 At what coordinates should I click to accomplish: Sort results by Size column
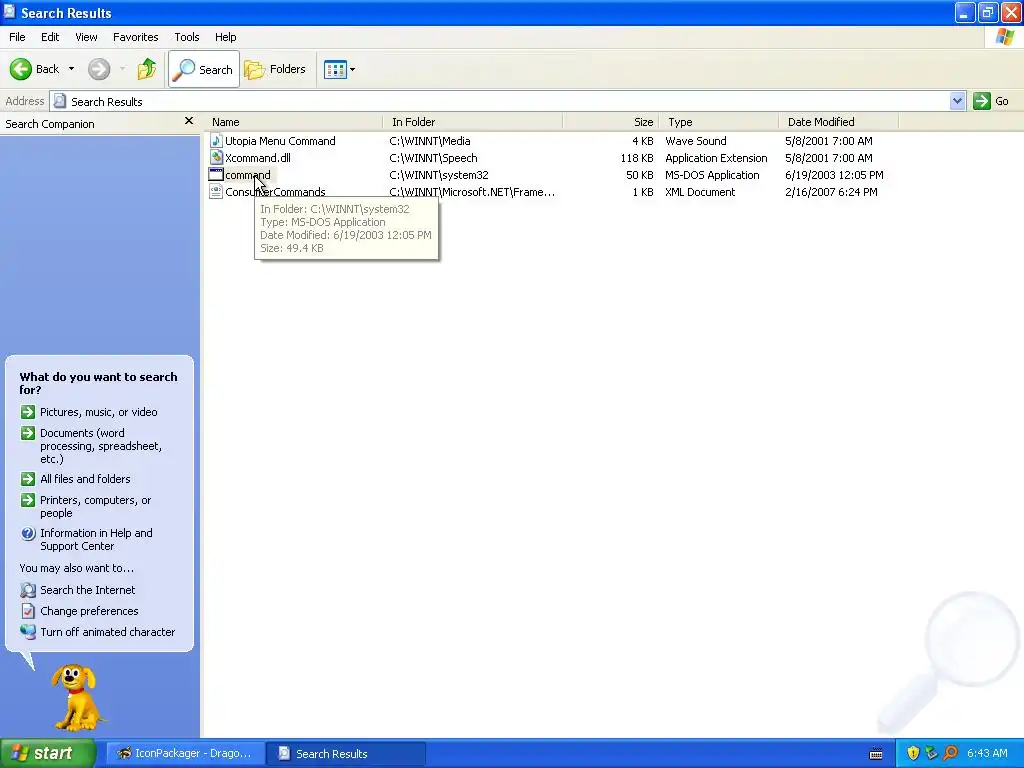coord(611,122)
